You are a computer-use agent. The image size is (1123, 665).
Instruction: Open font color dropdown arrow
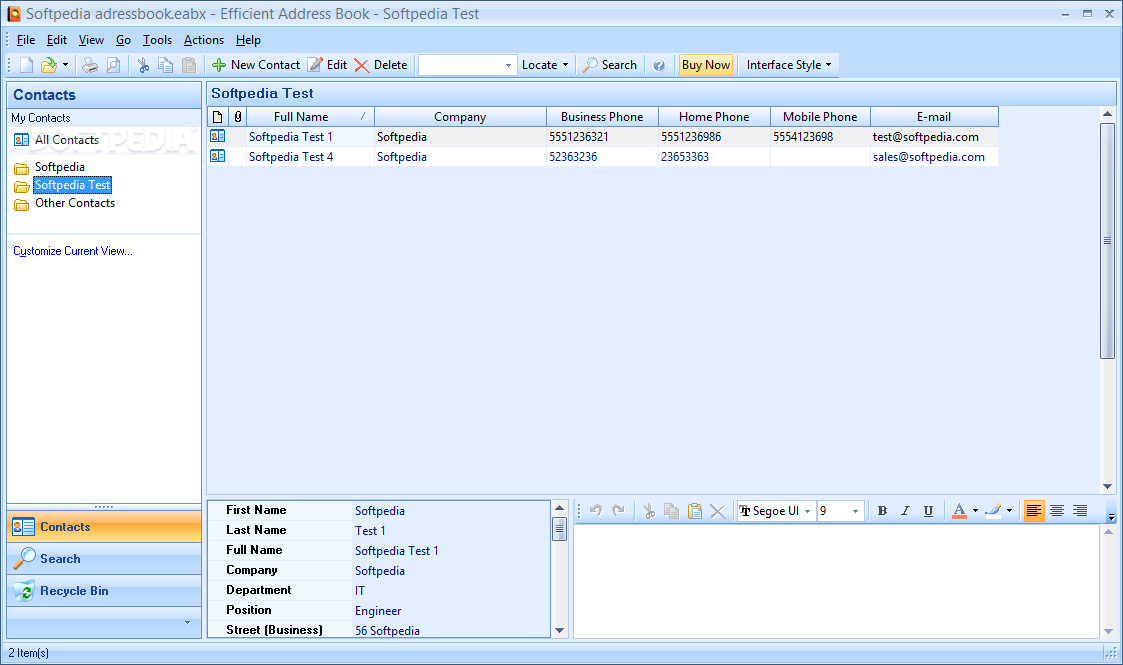point(975,511)
